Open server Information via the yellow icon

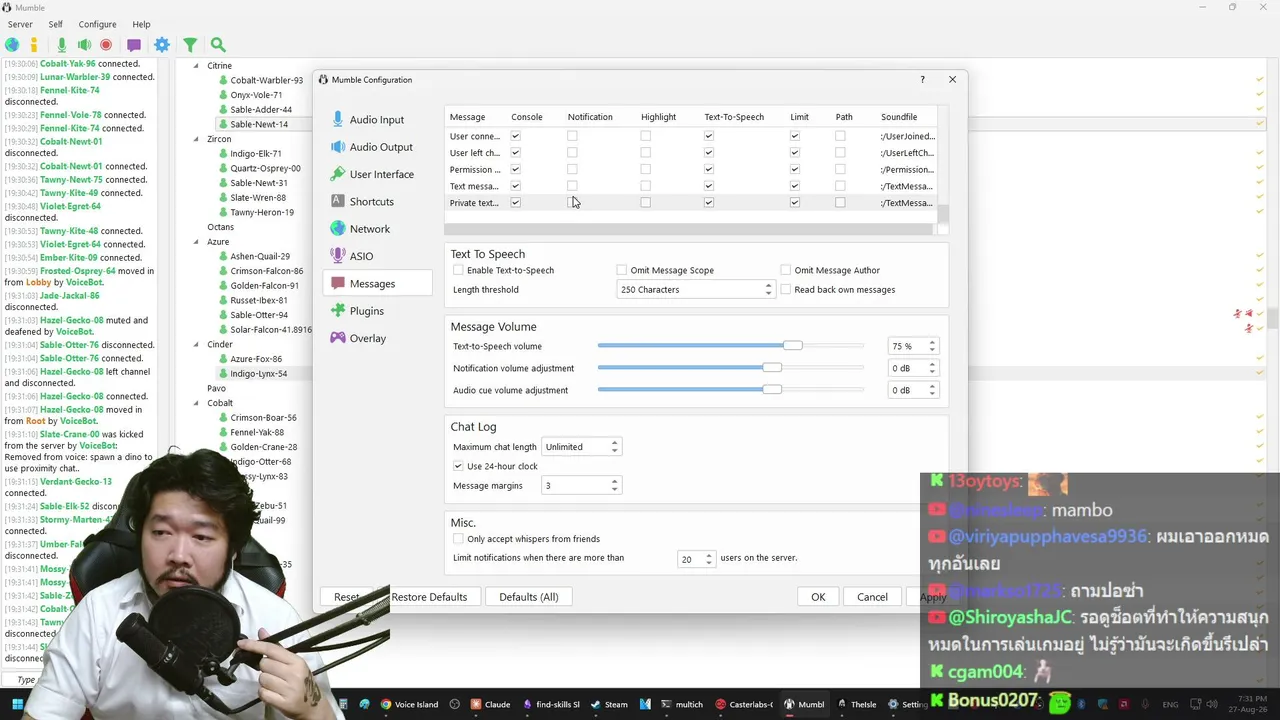[33, 45]
